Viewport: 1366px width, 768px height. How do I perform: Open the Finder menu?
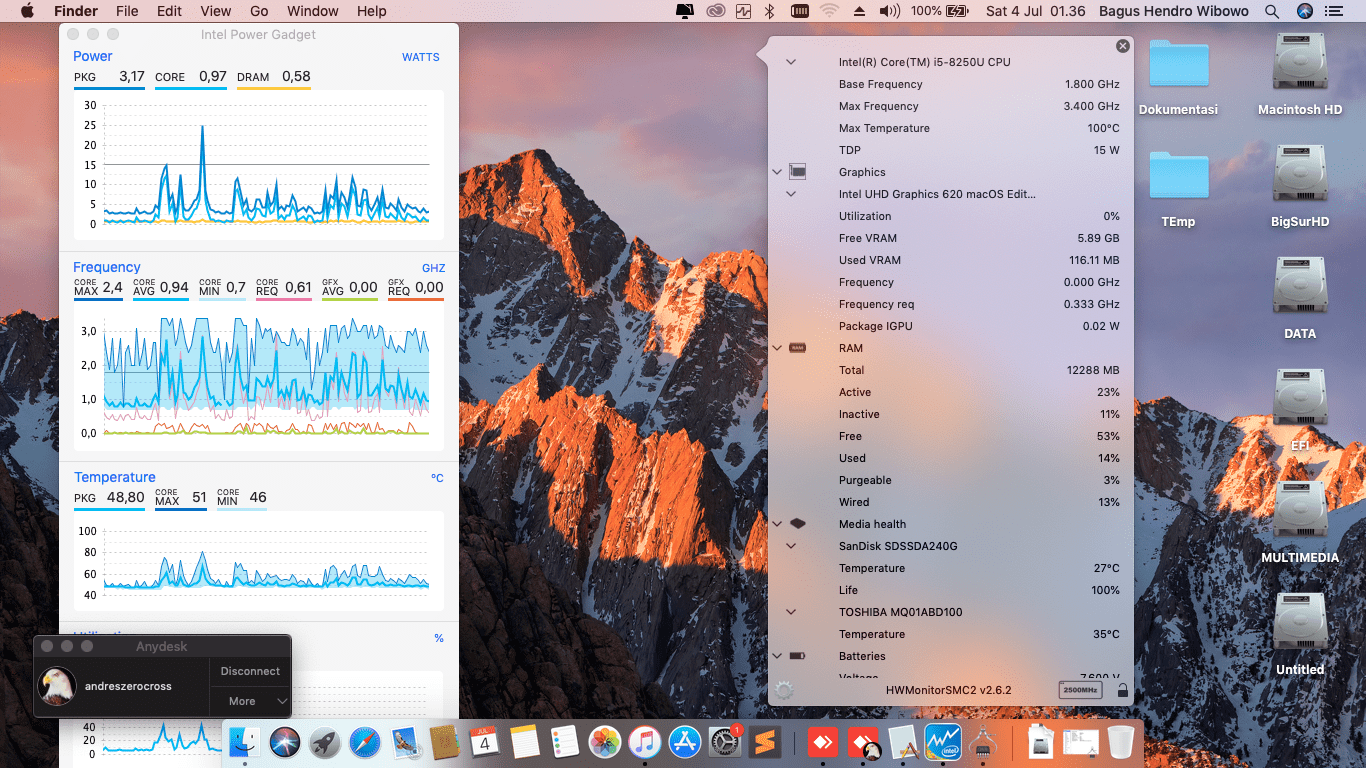(x=76, y=11)
